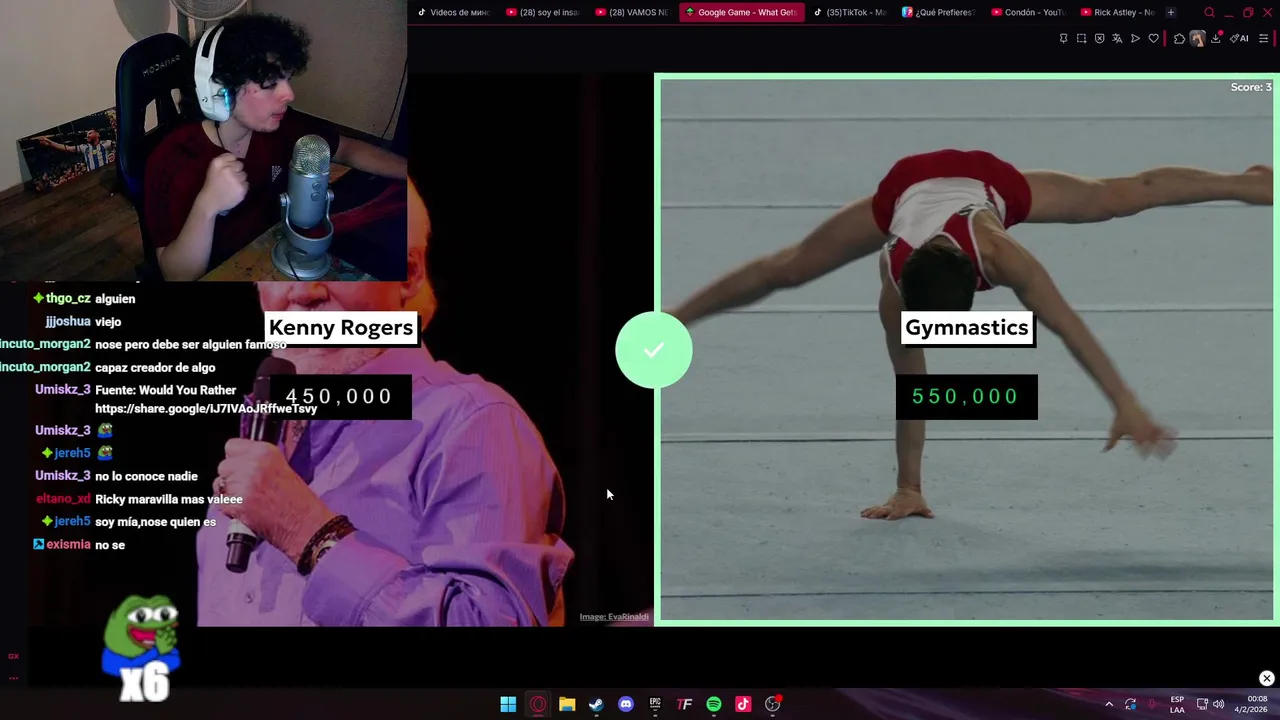Click the browser tab search magnifier icon
The width and height of the screenshot is (1280, 720).
1209,12
